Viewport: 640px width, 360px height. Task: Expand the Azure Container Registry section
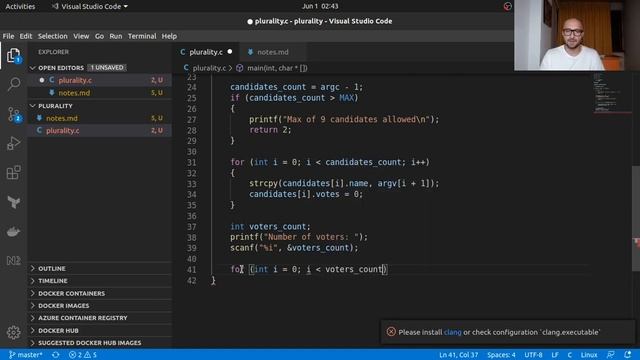coord(83,318)
